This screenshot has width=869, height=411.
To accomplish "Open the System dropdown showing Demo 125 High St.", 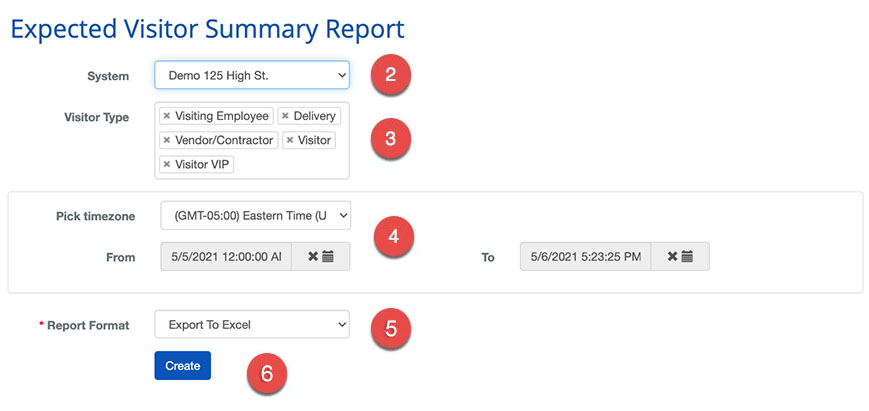I will [x=251, y=75].
